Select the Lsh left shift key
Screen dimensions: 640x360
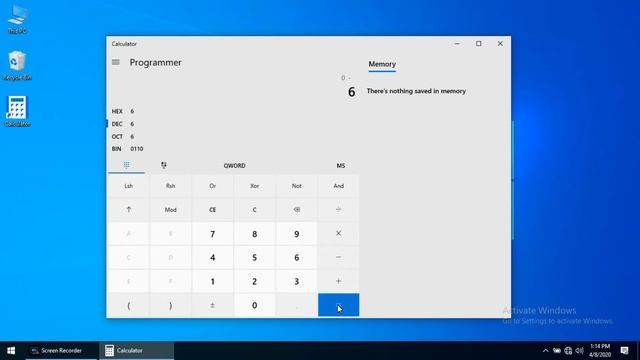pyautogui.click(x=129, y=186)
